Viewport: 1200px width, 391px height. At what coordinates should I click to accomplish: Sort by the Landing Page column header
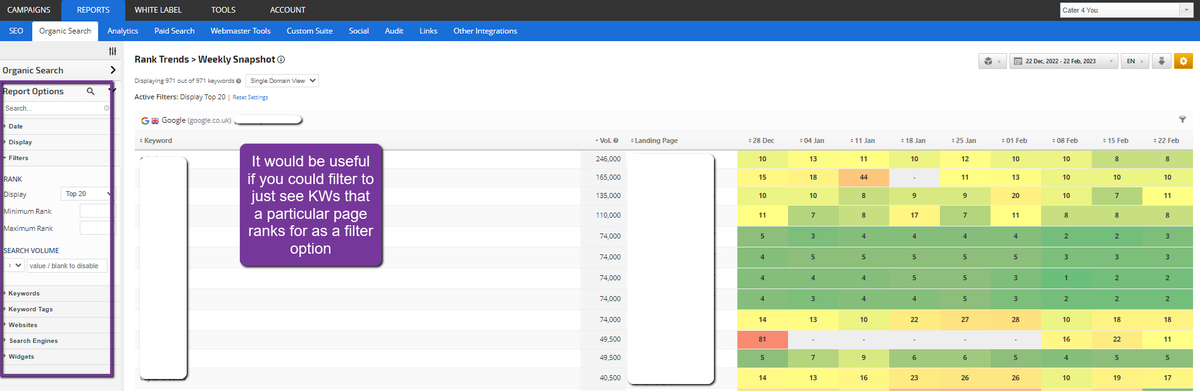coord(654,140)
